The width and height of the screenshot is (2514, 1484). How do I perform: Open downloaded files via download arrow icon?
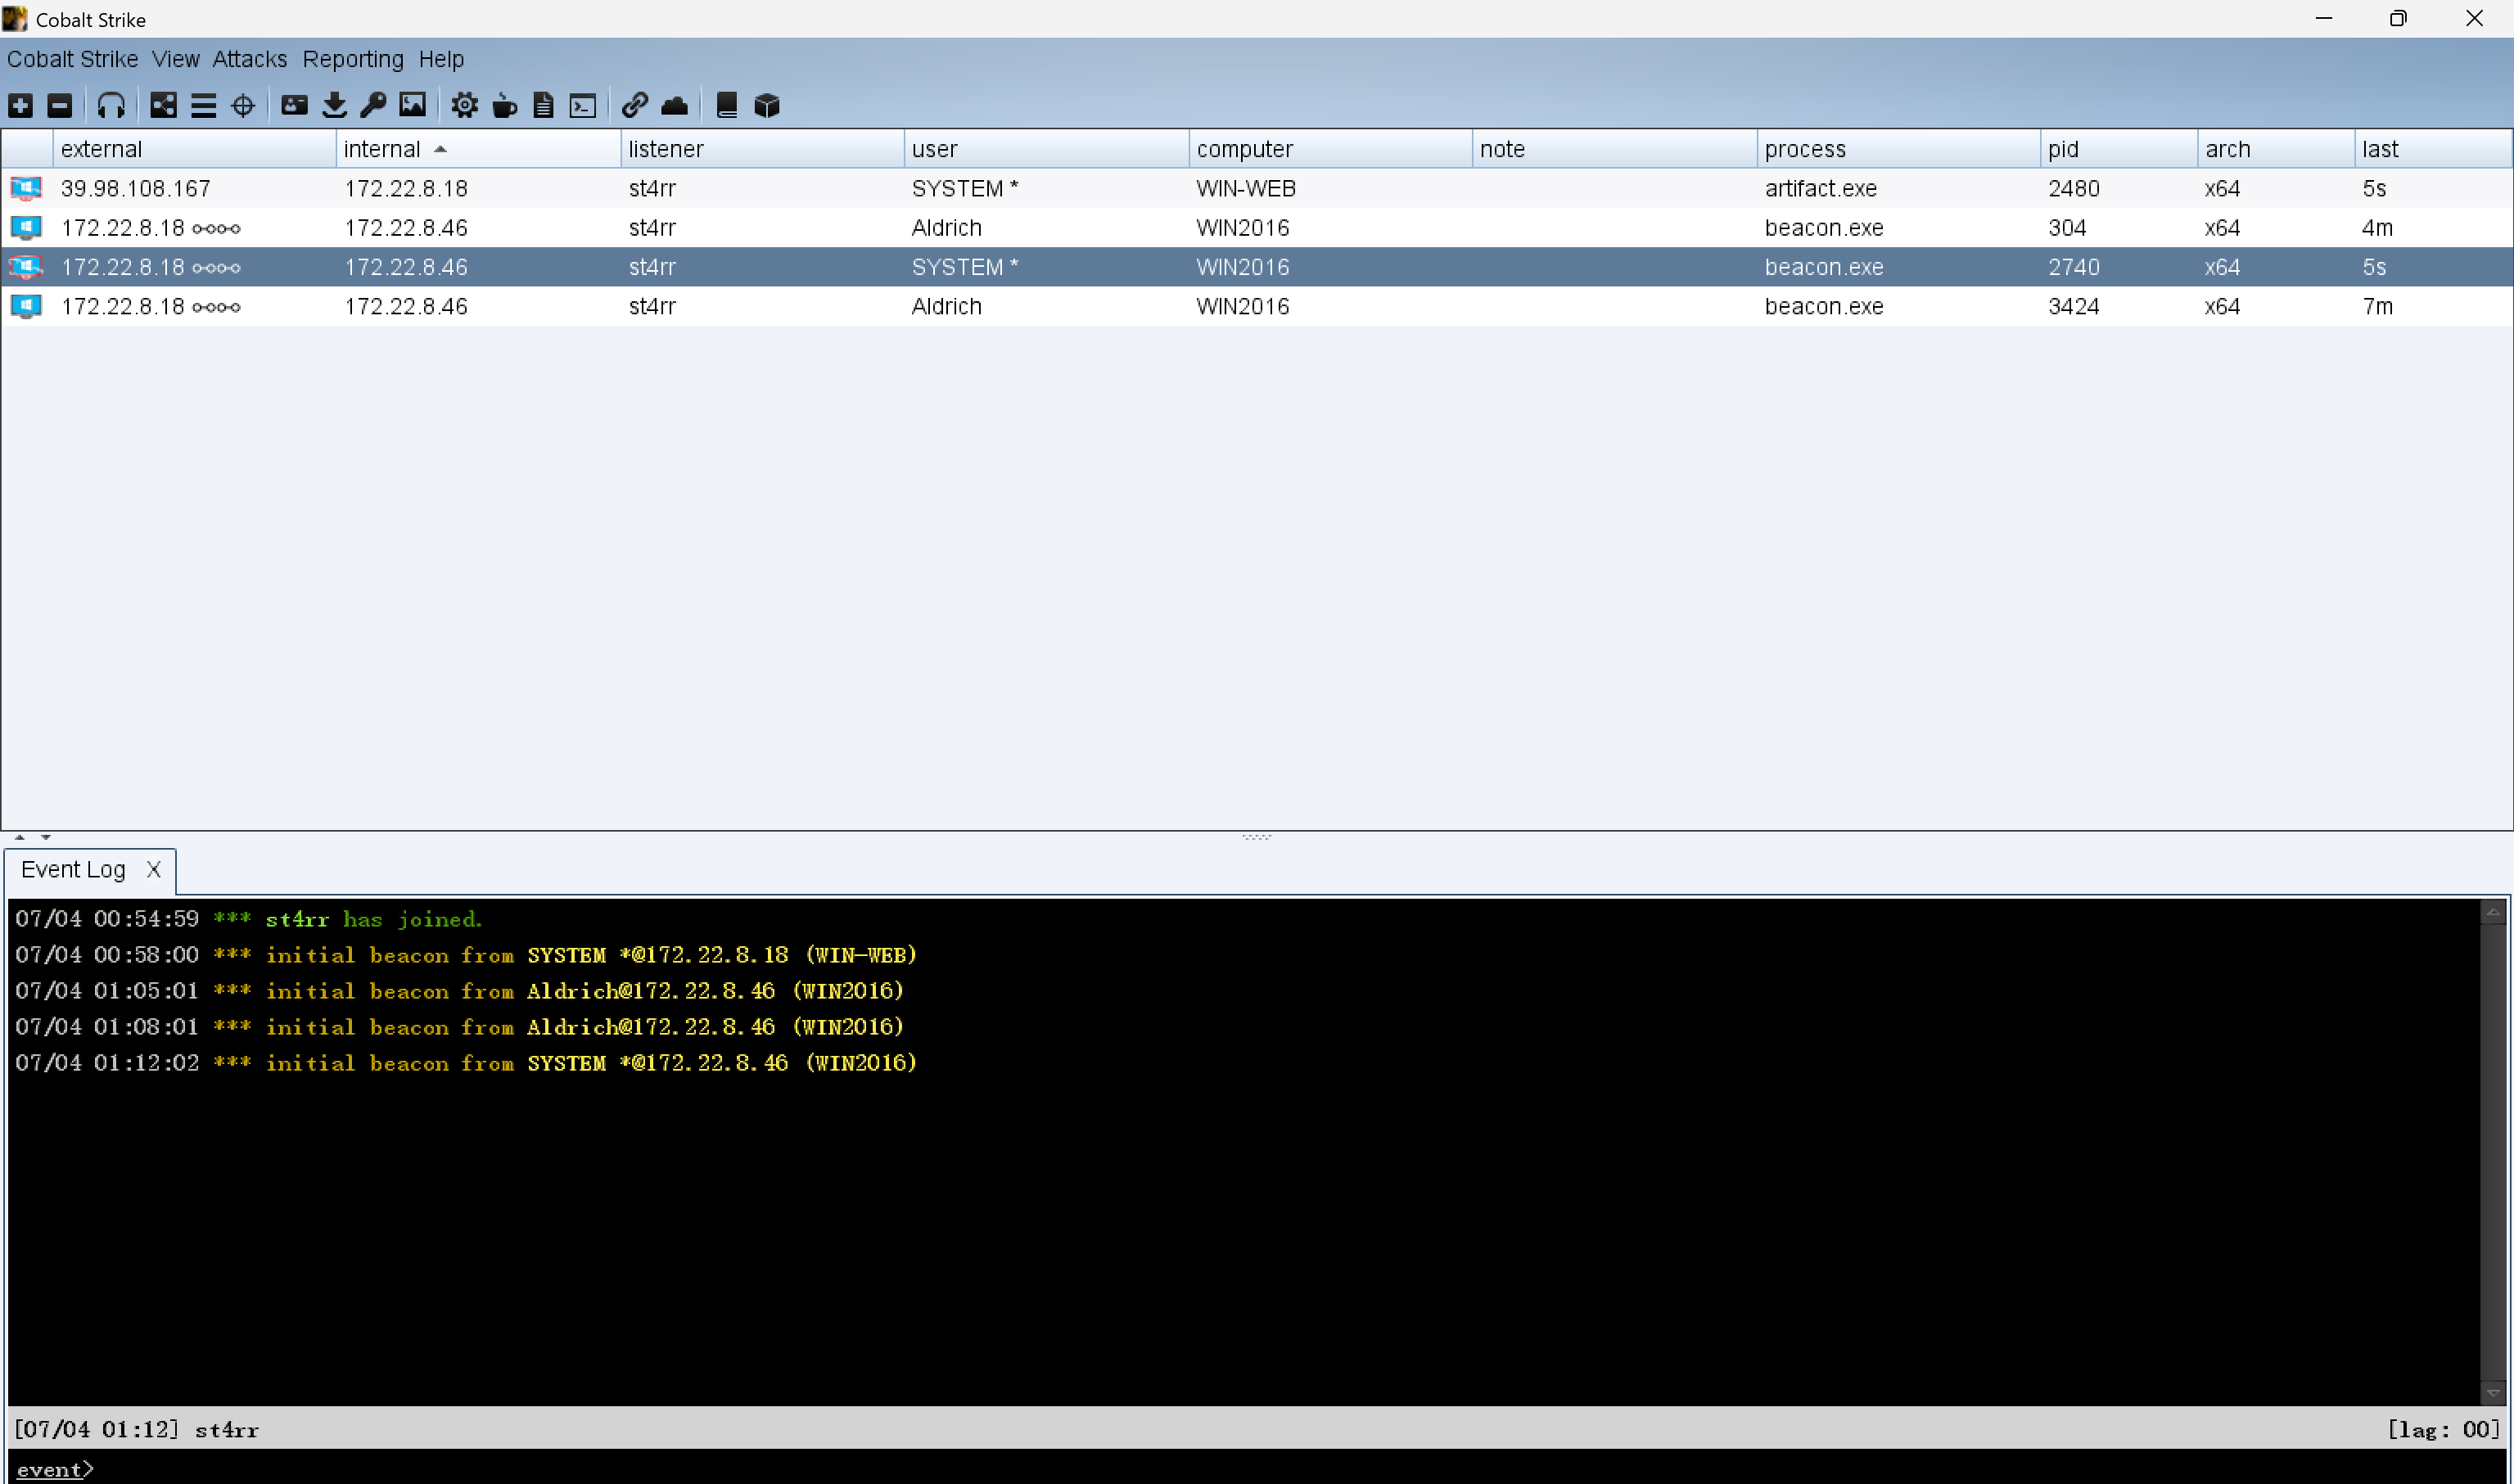334,105
